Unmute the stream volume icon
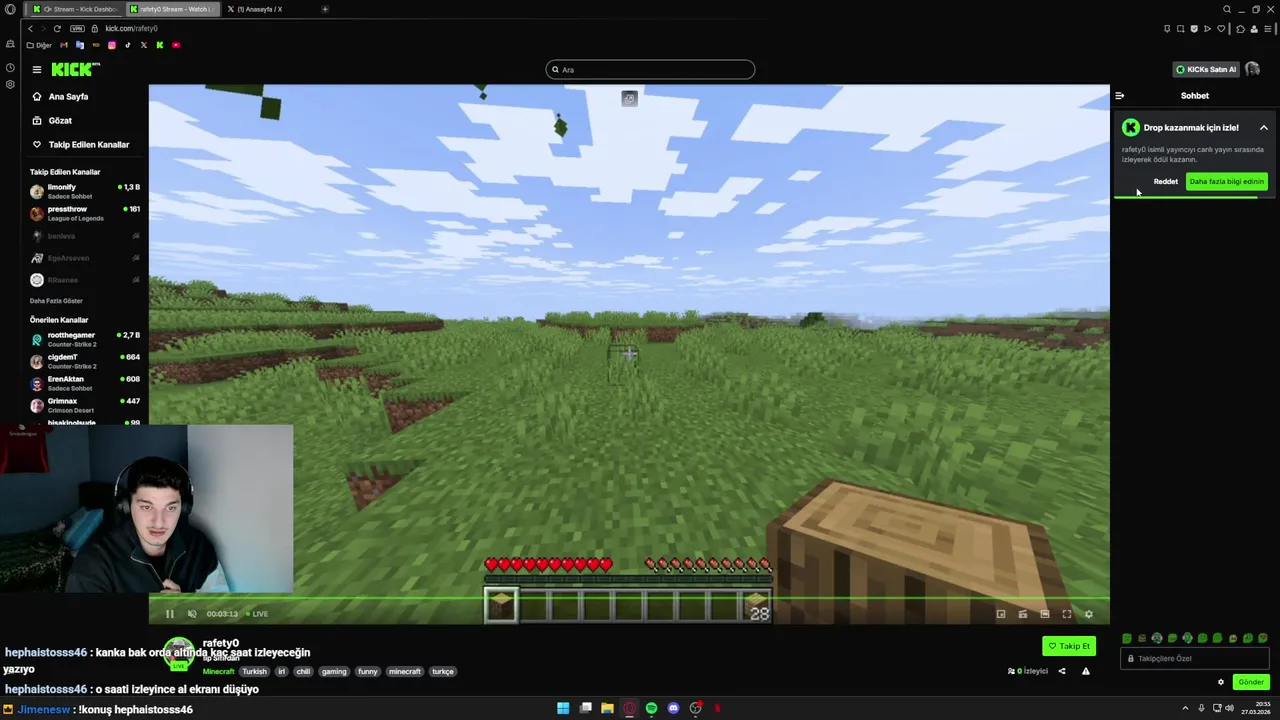 192,614
